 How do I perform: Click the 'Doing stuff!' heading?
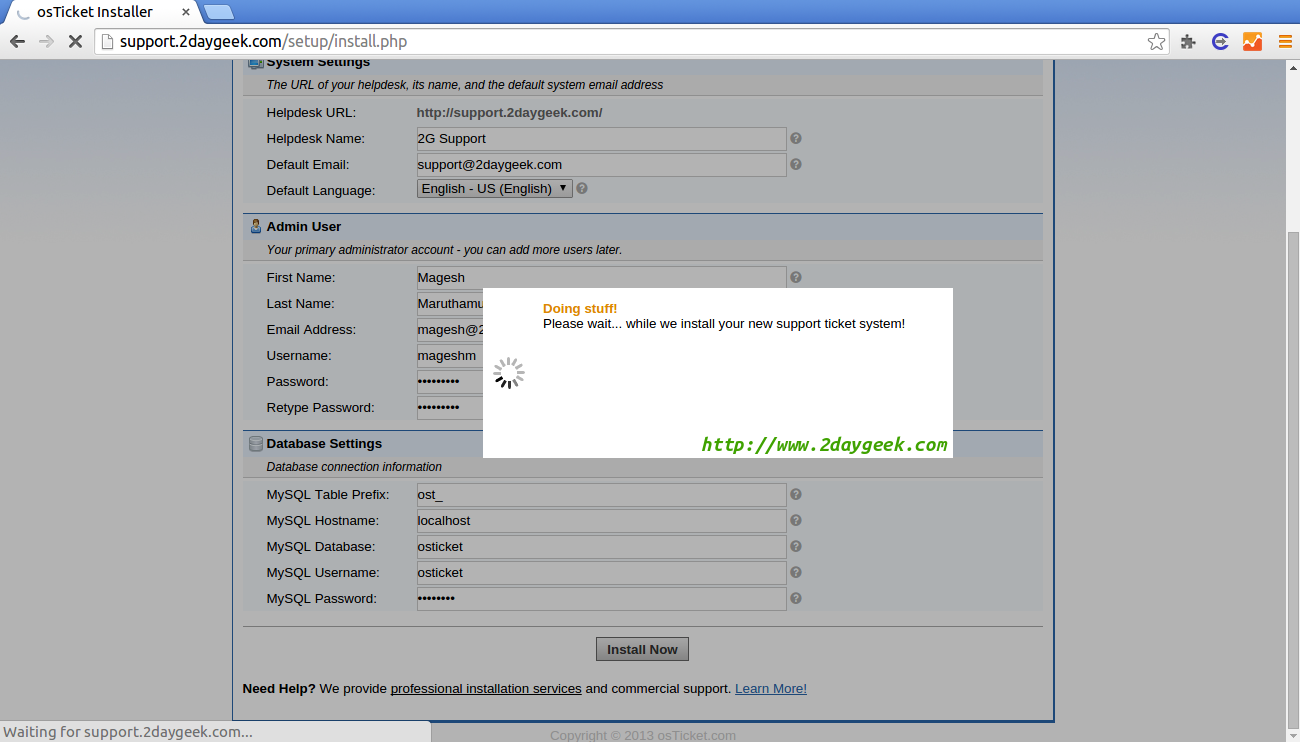[x=580, y=309]
